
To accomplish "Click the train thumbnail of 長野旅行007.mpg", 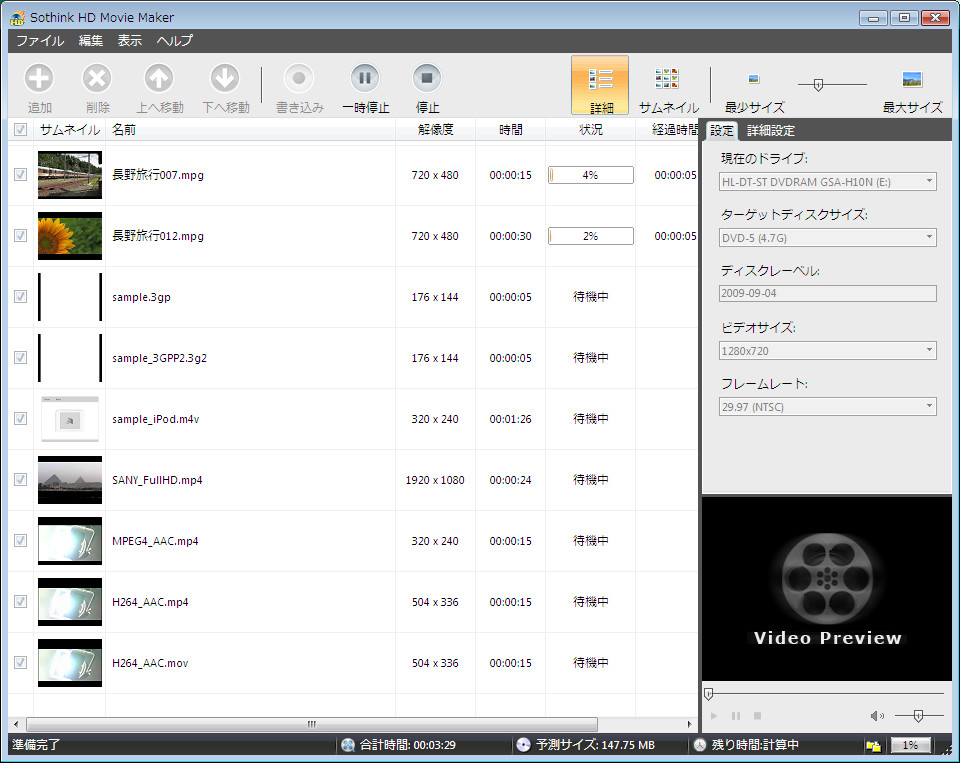I will pyautogui.click(x=70, y=175).
